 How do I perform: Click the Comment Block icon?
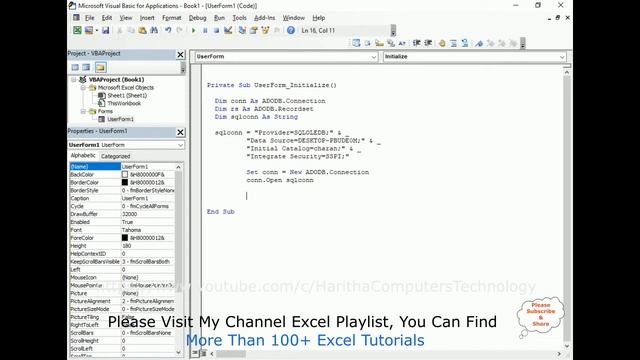point(453,43)
